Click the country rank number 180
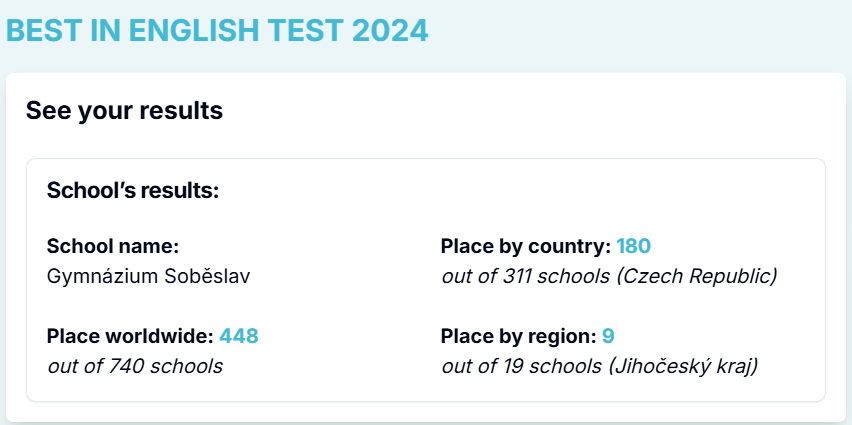Screen dimensions: 852x425 (x=634, y=246)
